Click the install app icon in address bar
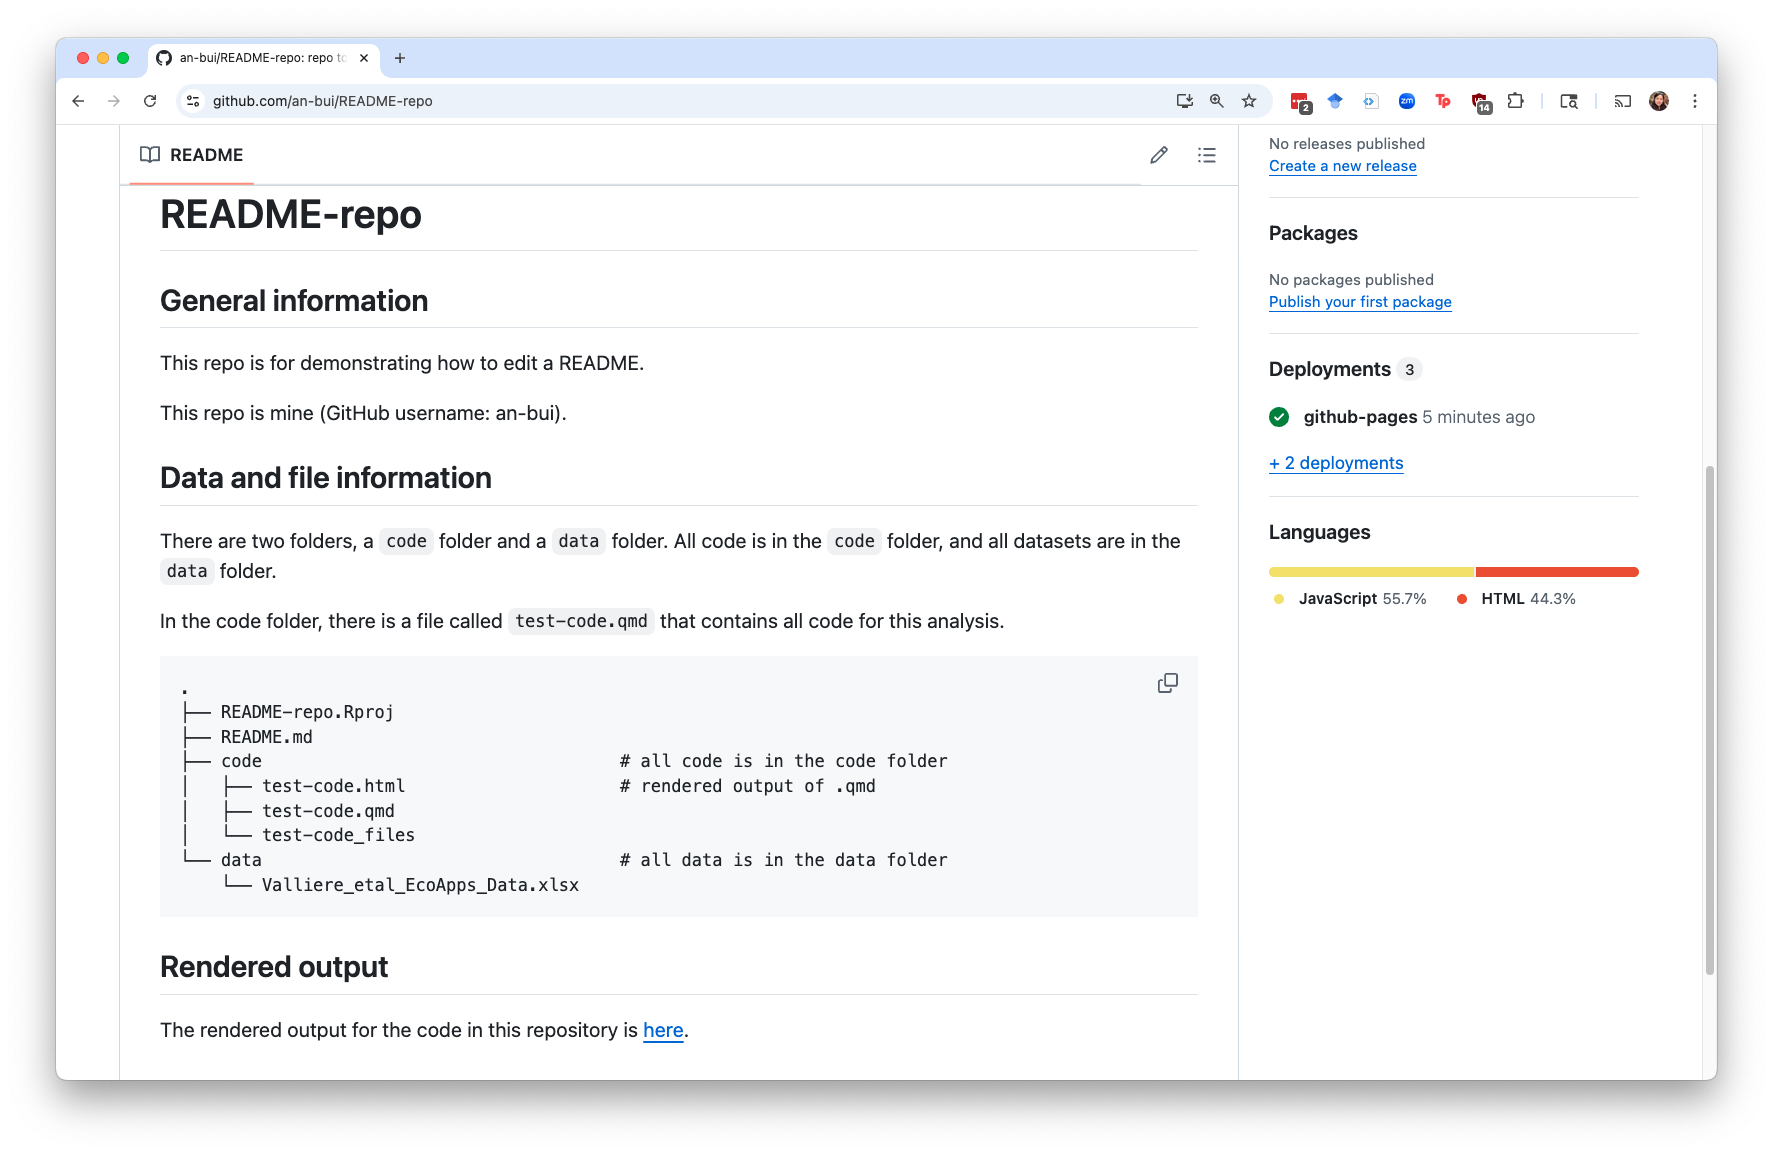1773x1154 pixels. [x=1184, y=101]
